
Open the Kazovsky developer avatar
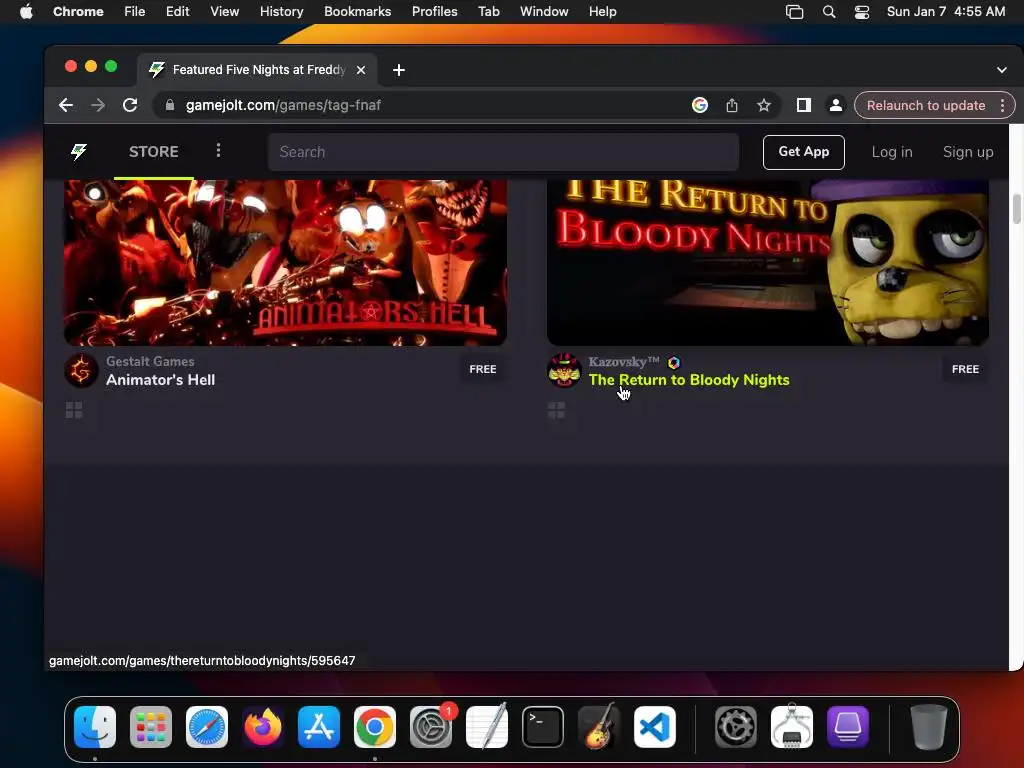(564, 370)
